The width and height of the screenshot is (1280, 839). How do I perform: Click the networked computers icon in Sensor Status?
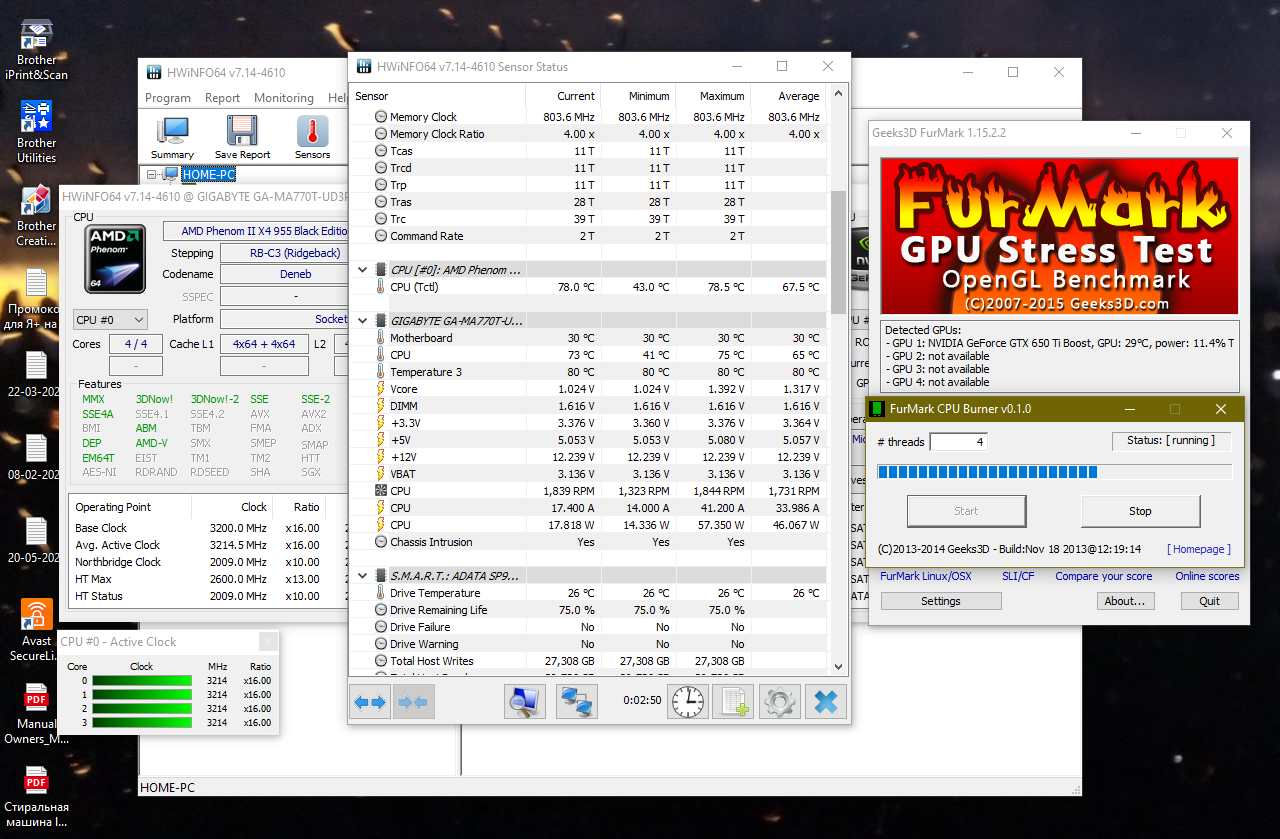(x=577, y=702)
